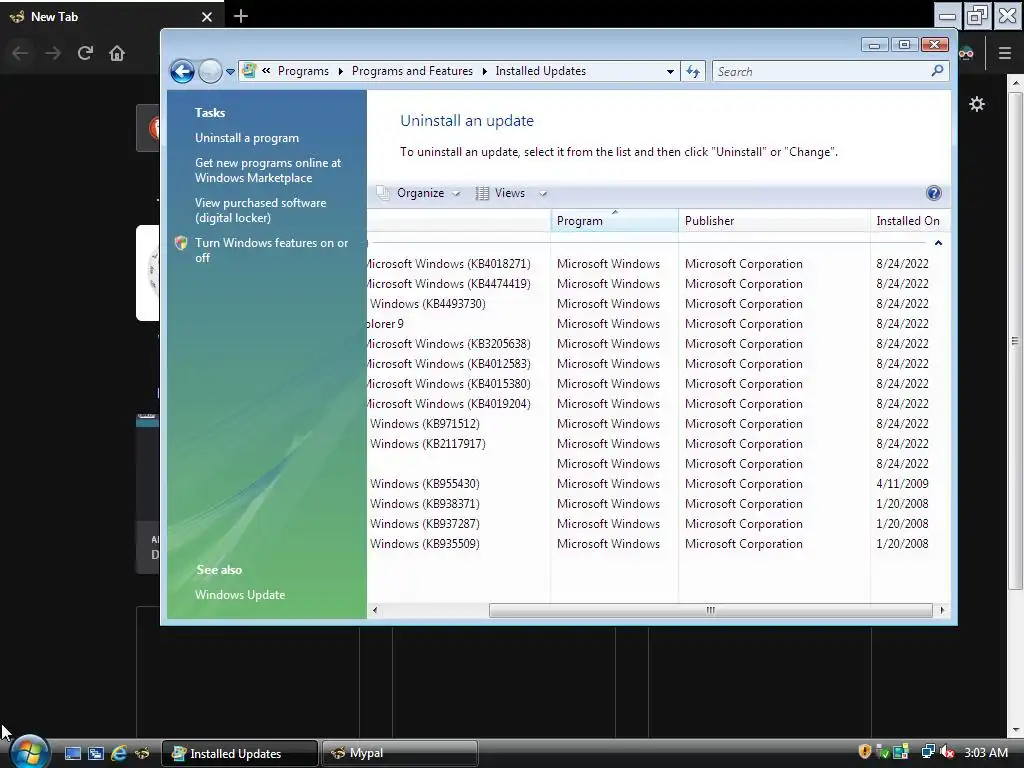The height and width of the screenshot is (768, 1024).
Task: Sort by the Publisher column header
Action: pos(774,221)
